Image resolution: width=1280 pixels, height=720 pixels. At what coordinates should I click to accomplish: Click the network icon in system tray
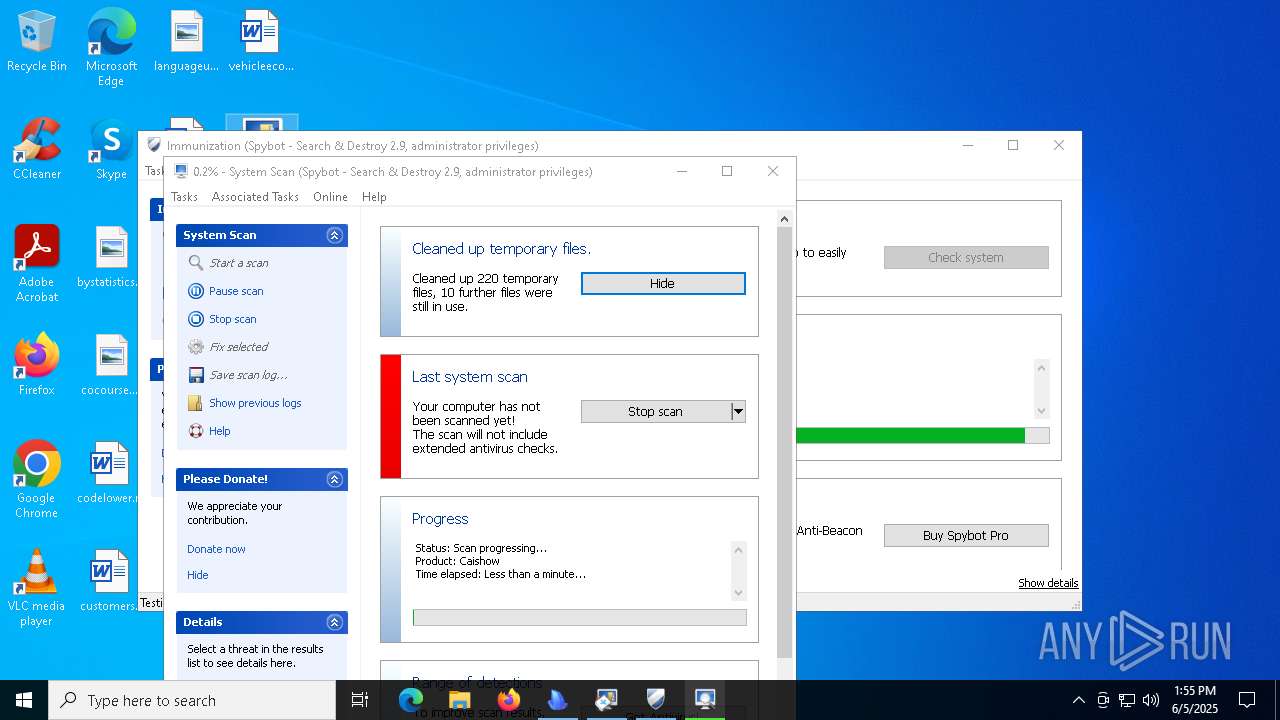point(1127,700)
